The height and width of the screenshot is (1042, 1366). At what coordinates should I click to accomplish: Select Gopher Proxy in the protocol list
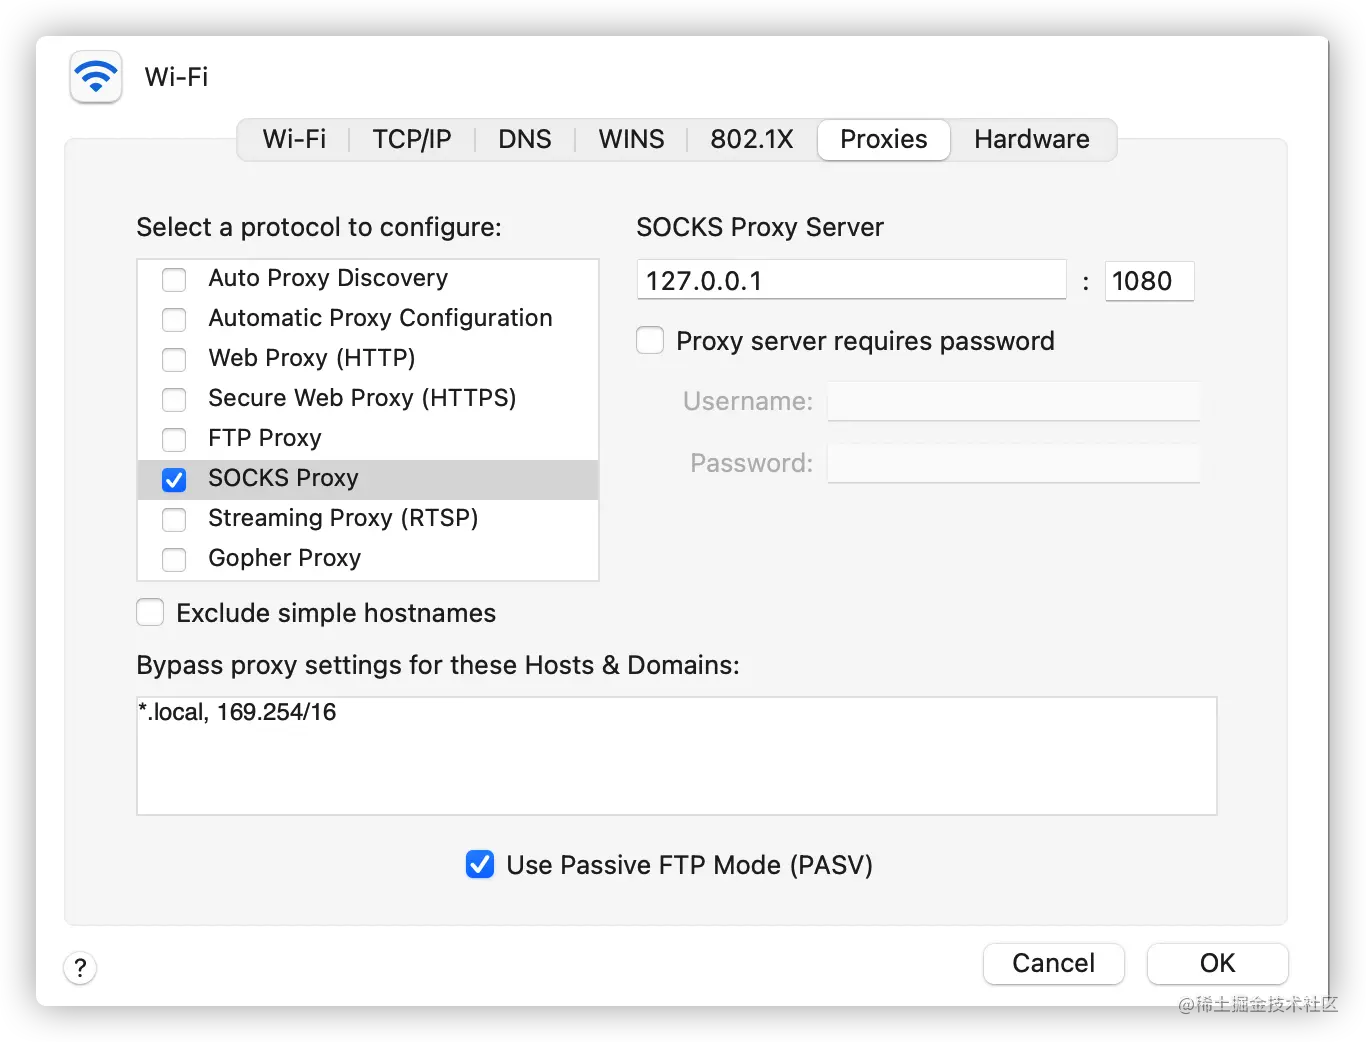[368, 558]
